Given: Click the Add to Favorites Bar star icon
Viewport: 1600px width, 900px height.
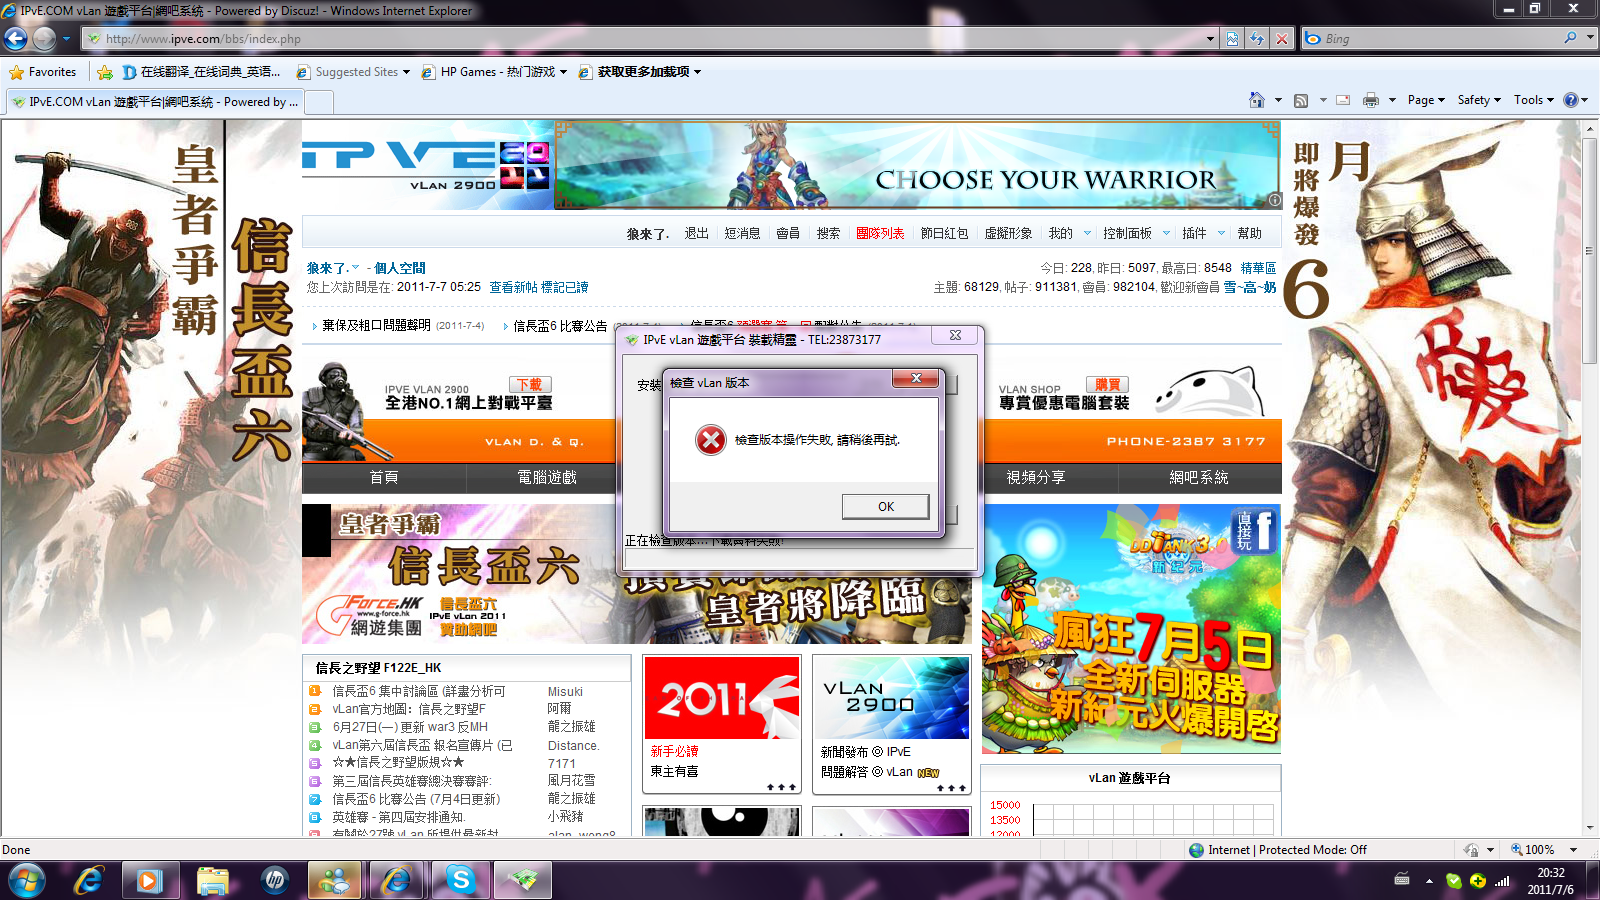Looking at the screenshot, I should coord(104,72).
